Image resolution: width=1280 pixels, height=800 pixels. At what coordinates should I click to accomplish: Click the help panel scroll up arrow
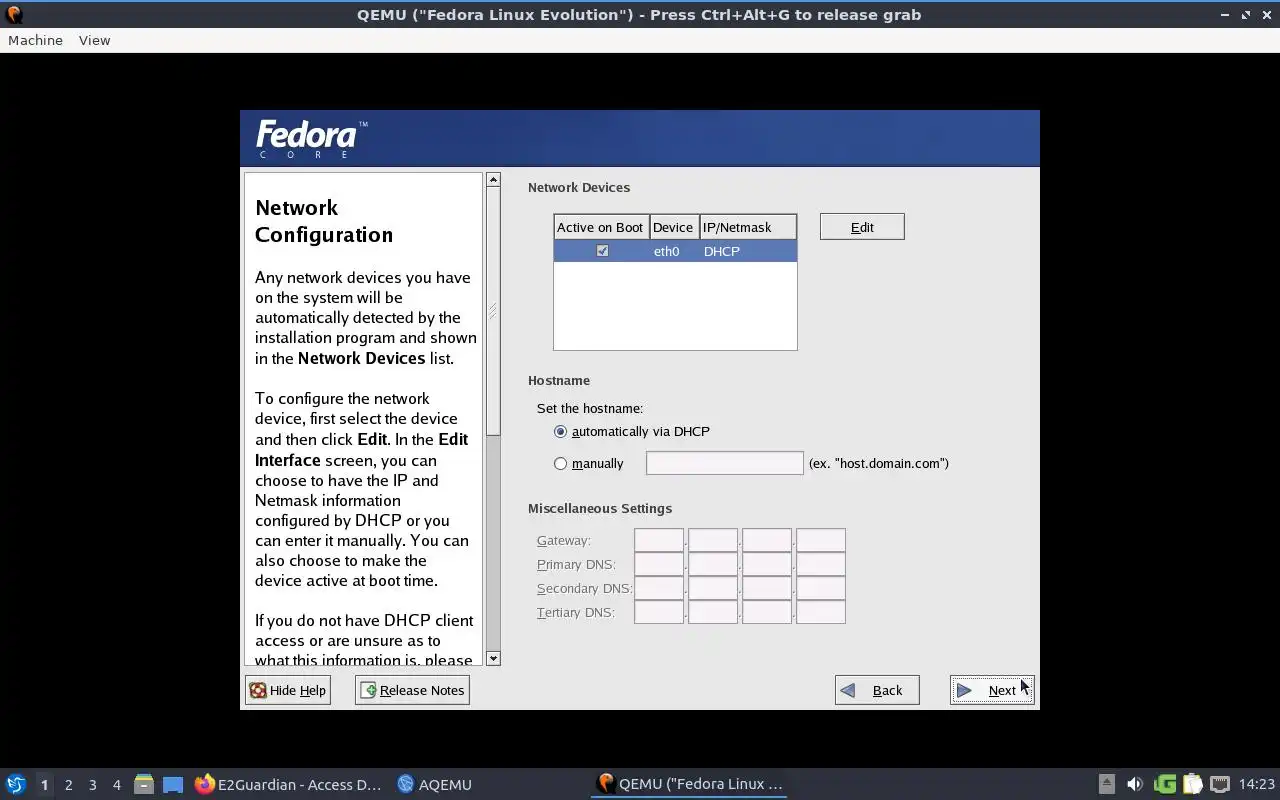(493, 180)
